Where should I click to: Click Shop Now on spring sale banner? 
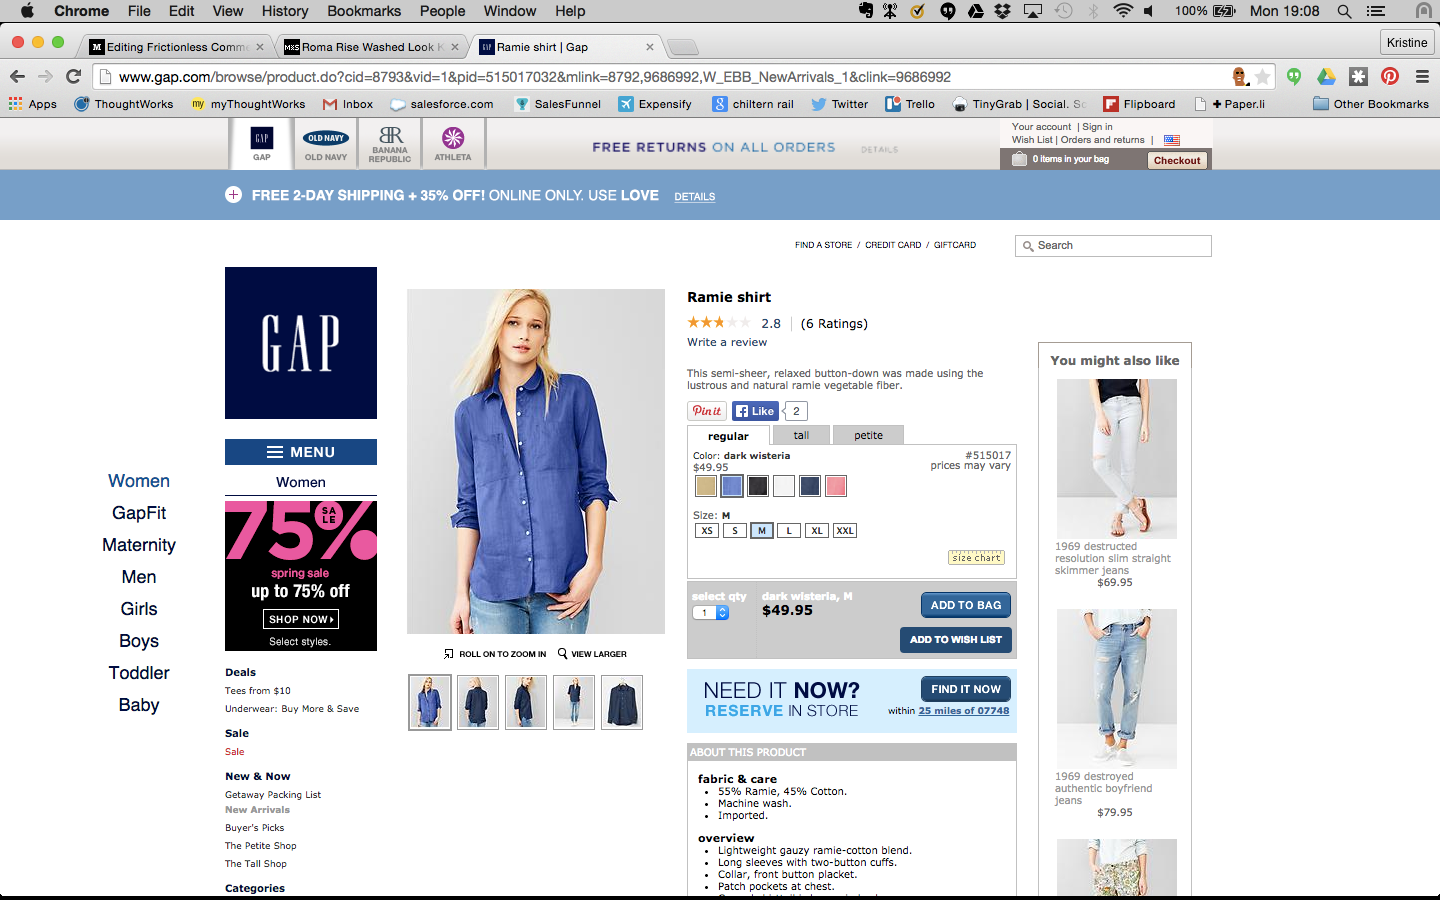pyautogui.click(x=301, y=619)
